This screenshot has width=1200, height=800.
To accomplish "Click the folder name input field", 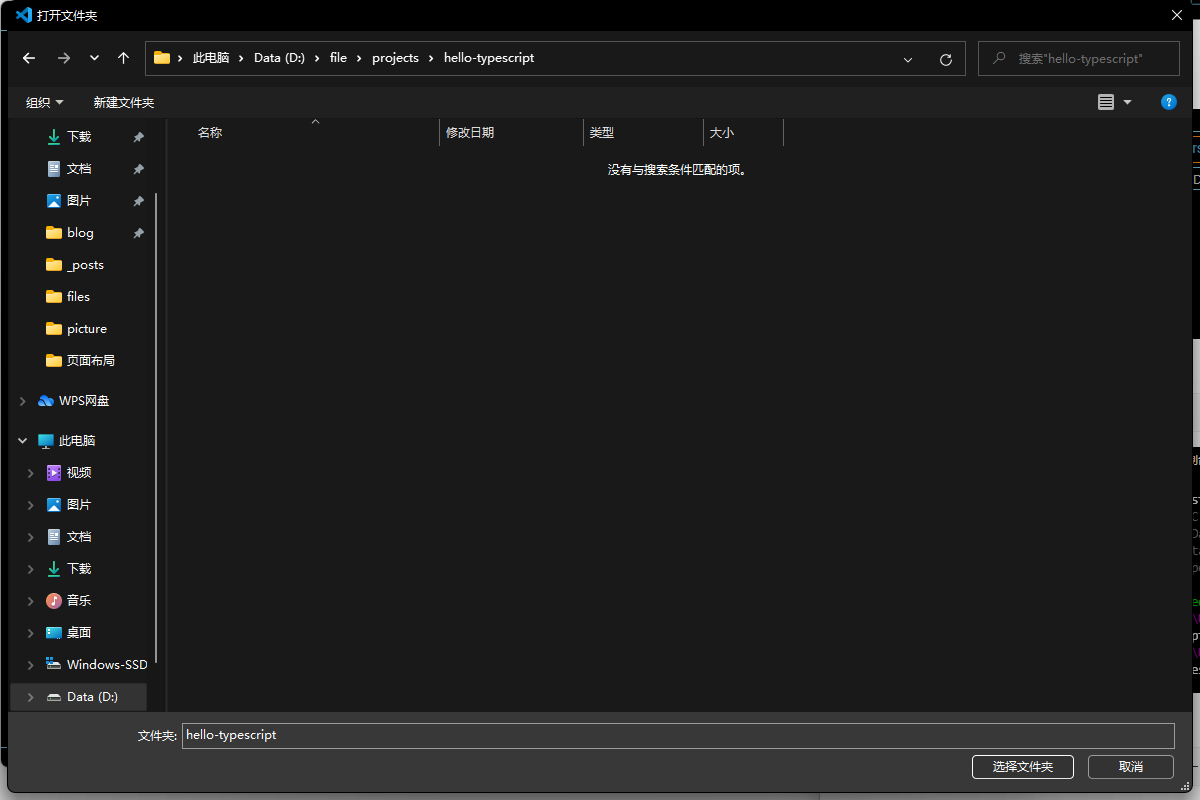I will 677,735.
